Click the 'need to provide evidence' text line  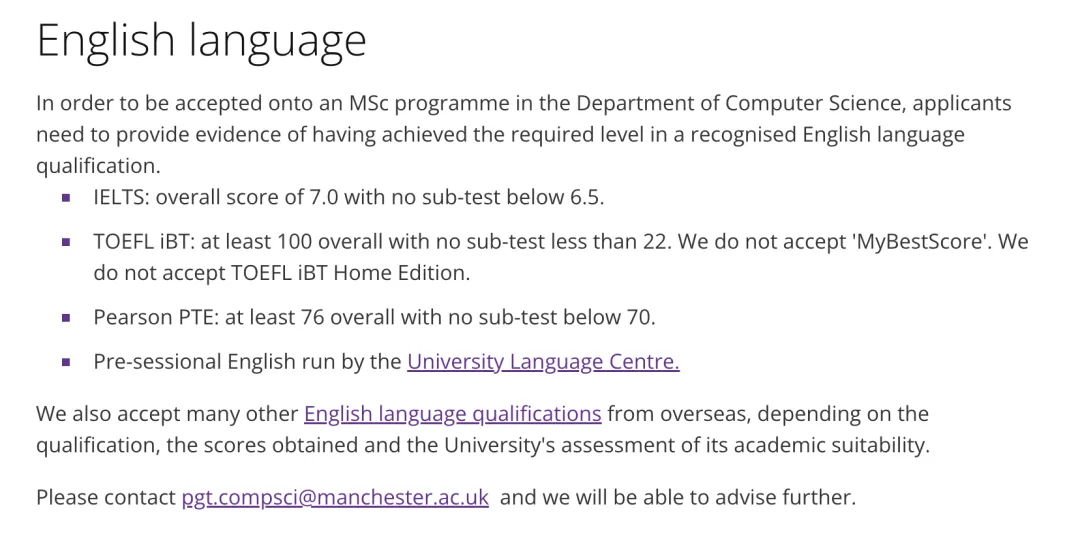500,134
